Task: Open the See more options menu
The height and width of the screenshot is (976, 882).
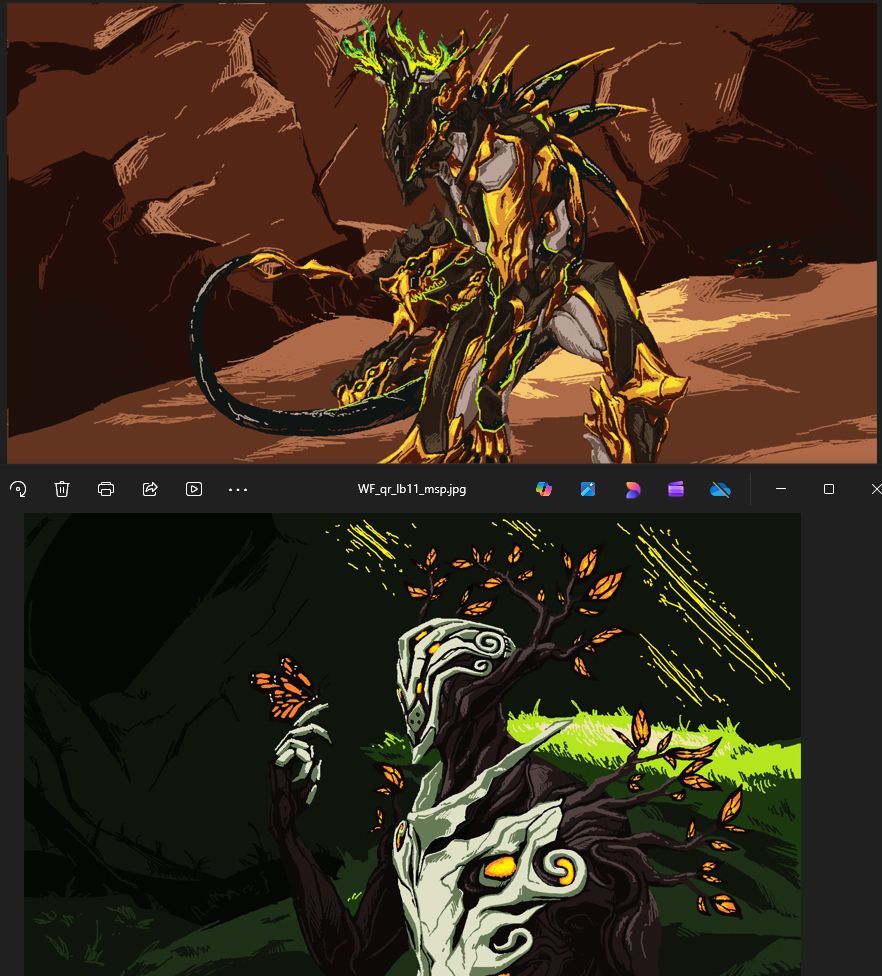Action: [237, 489]
